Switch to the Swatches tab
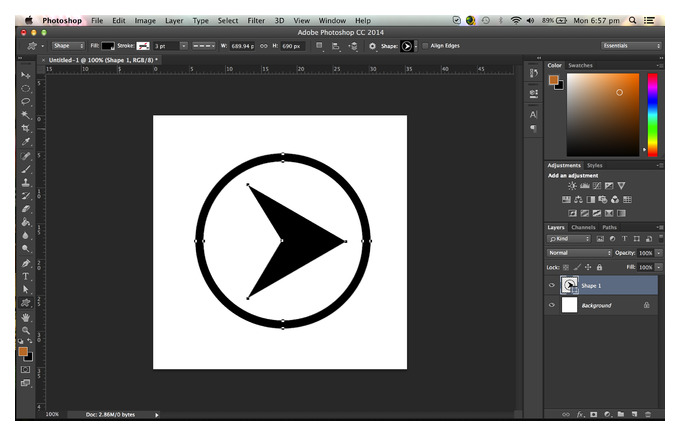 pyautogui.click(x=580, y=66)
